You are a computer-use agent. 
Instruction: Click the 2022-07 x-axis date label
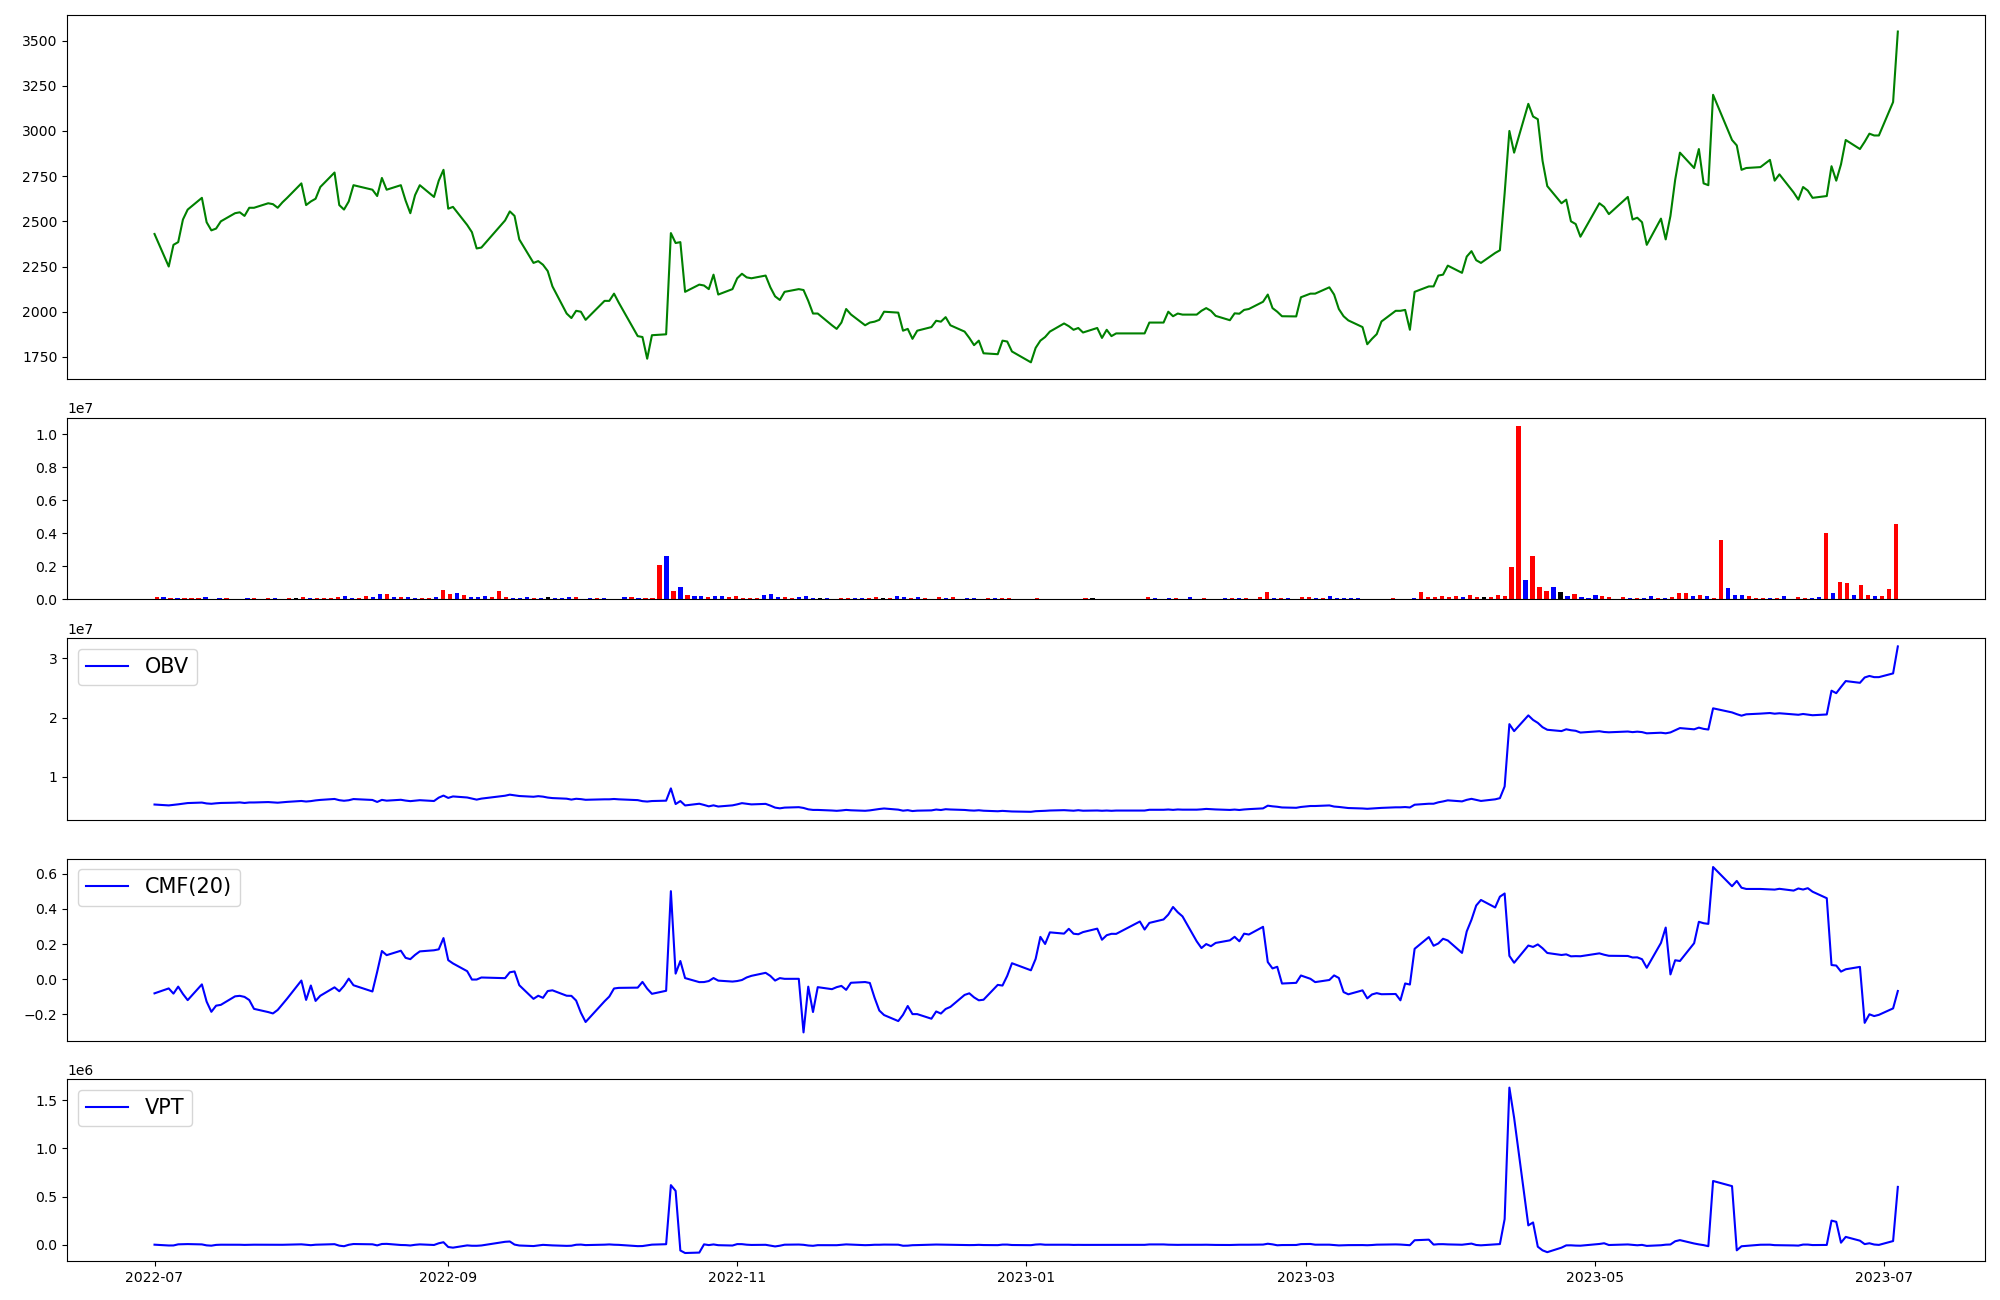tap(155, 1277)
